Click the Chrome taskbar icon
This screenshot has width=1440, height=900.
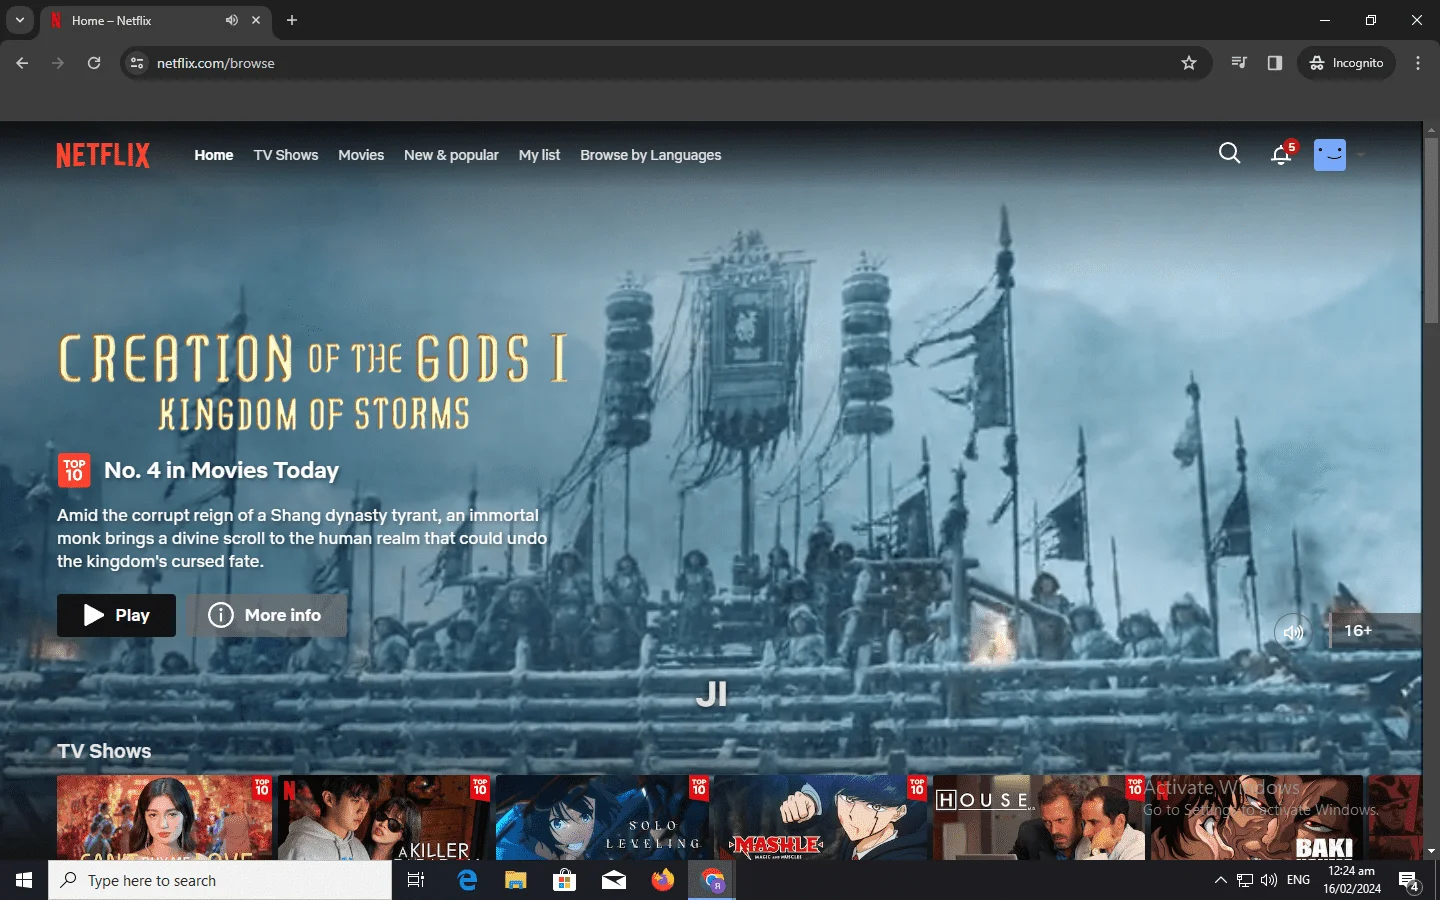[712, 880]
